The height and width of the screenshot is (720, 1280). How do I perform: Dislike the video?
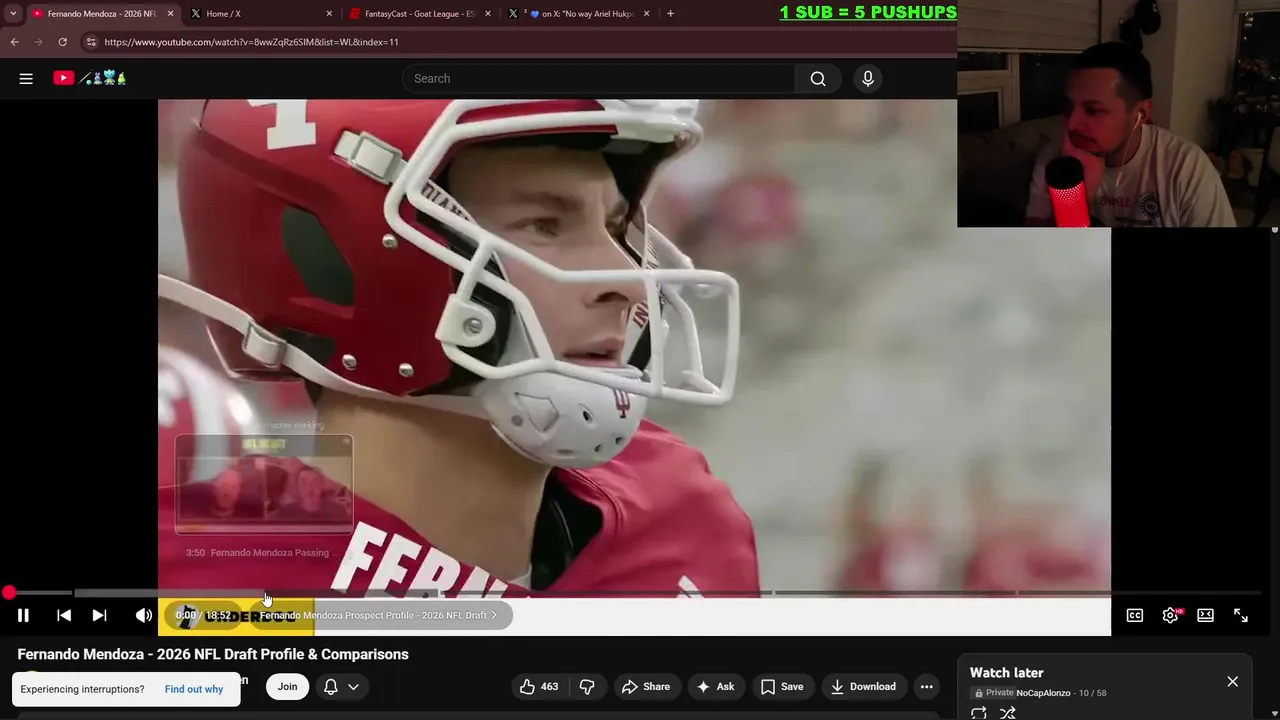588,686
